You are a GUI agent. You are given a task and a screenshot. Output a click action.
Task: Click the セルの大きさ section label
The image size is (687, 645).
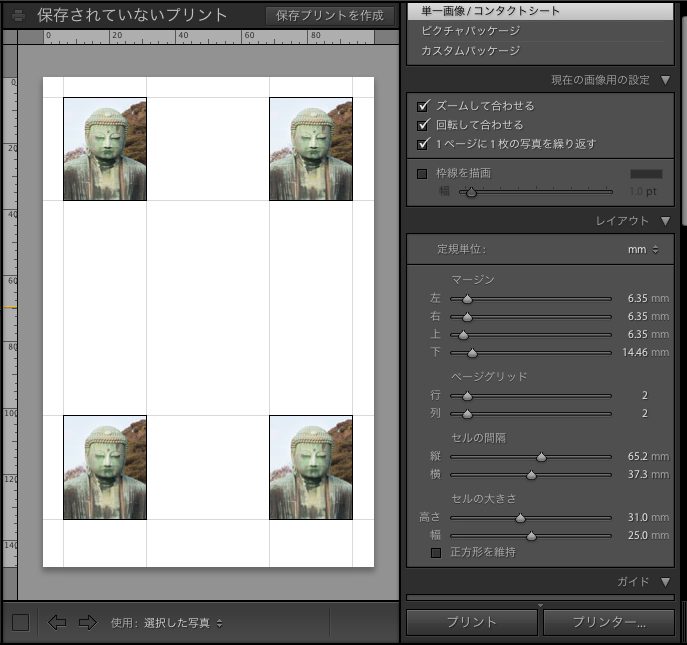click(x=484, y=499)
